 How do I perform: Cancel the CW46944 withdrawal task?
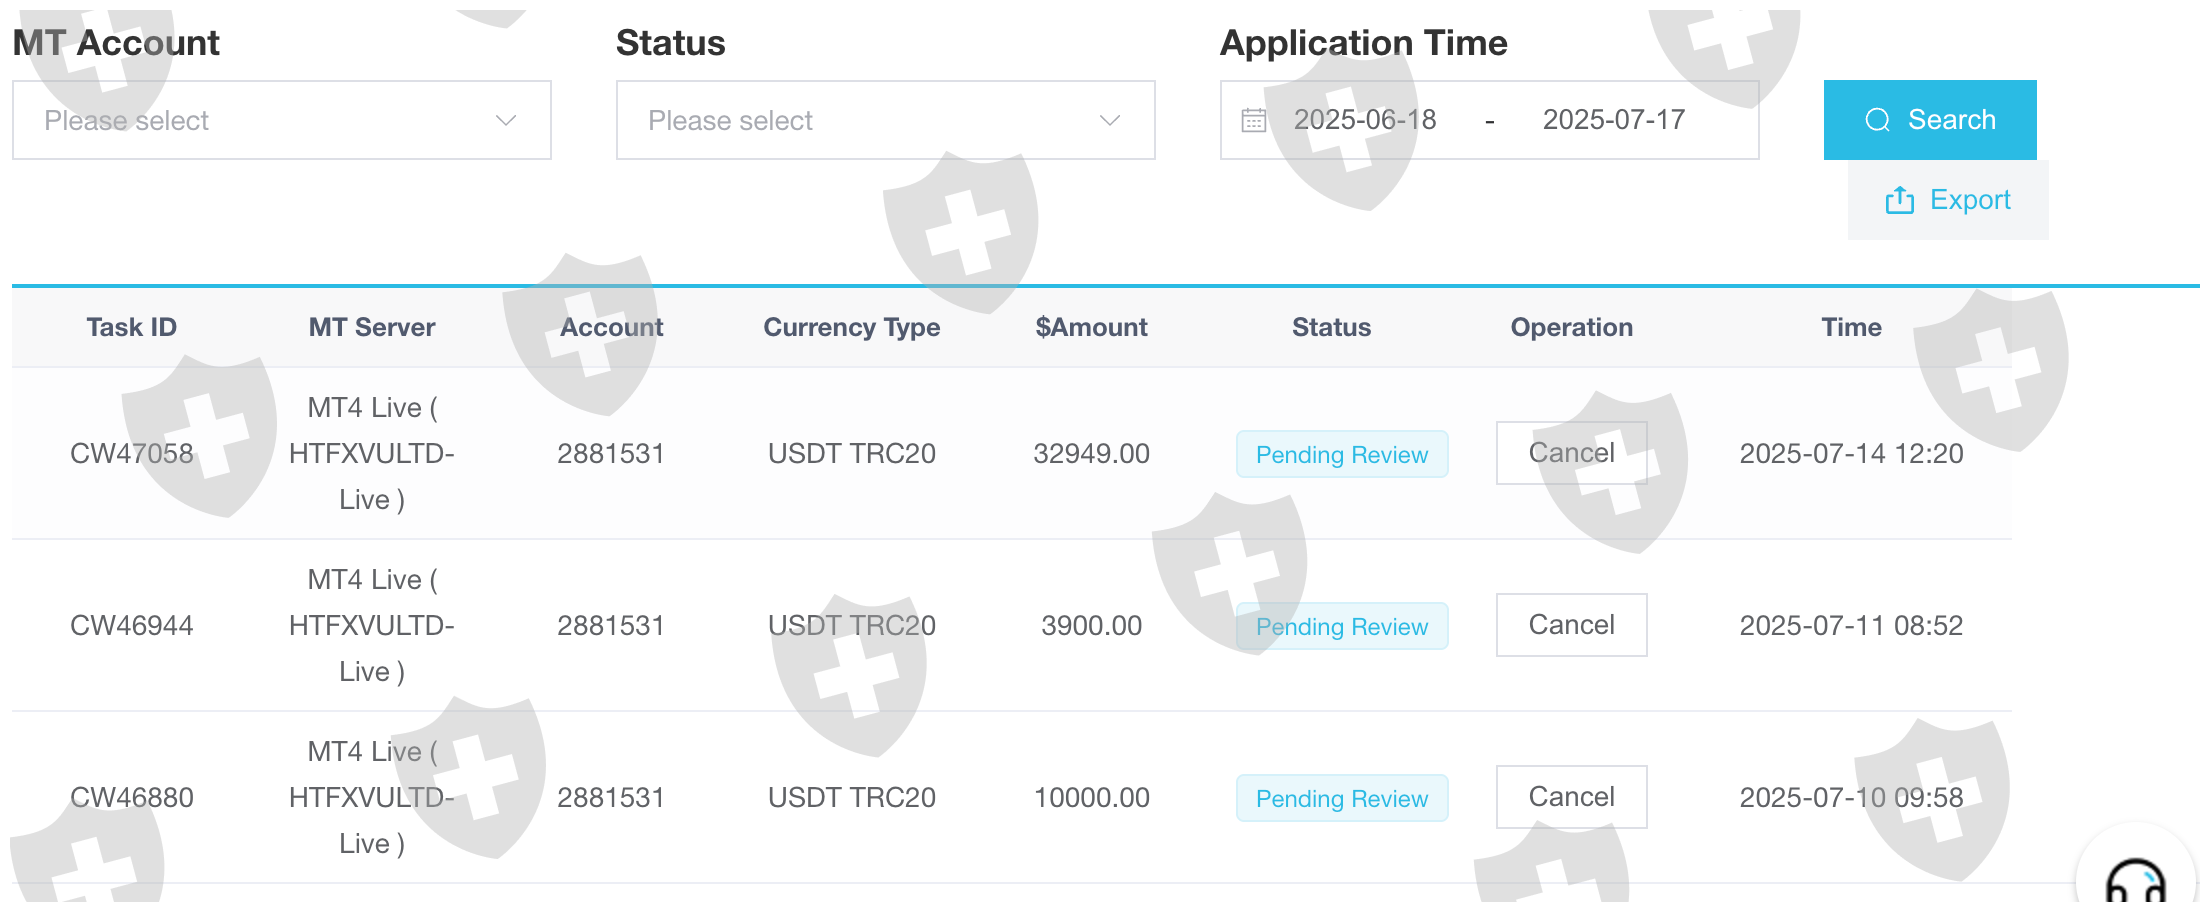pos(1571,625)
